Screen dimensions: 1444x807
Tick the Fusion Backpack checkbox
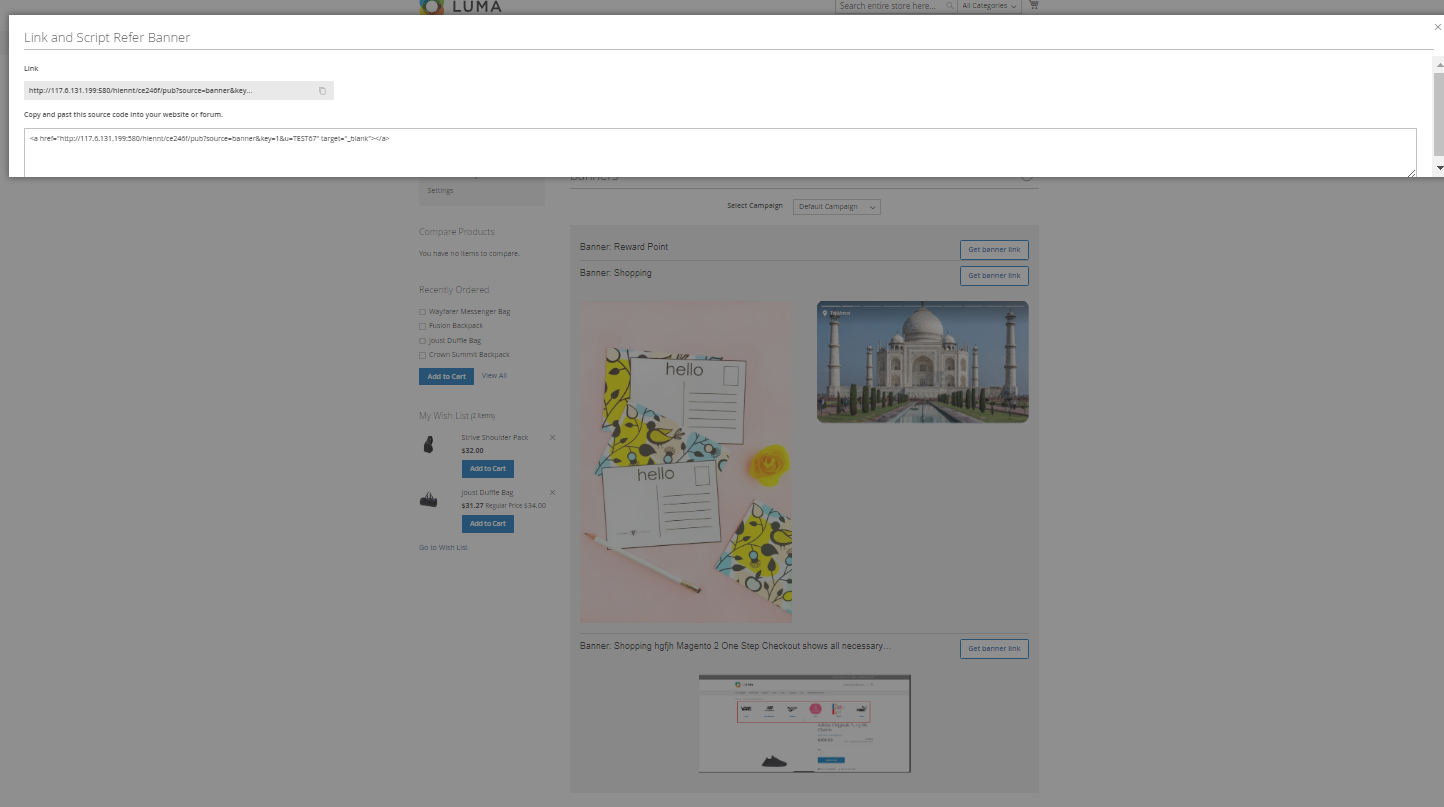[x=422, y=326]
